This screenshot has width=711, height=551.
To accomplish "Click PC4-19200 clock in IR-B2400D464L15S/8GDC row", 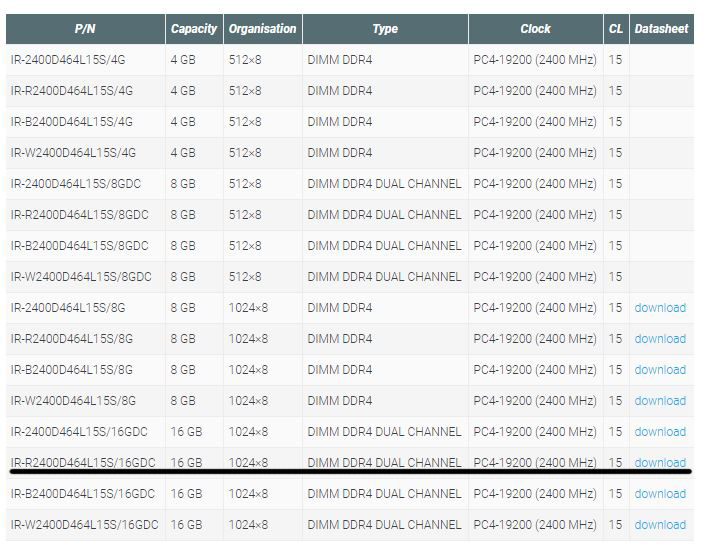I will click(x=535, y=246).
